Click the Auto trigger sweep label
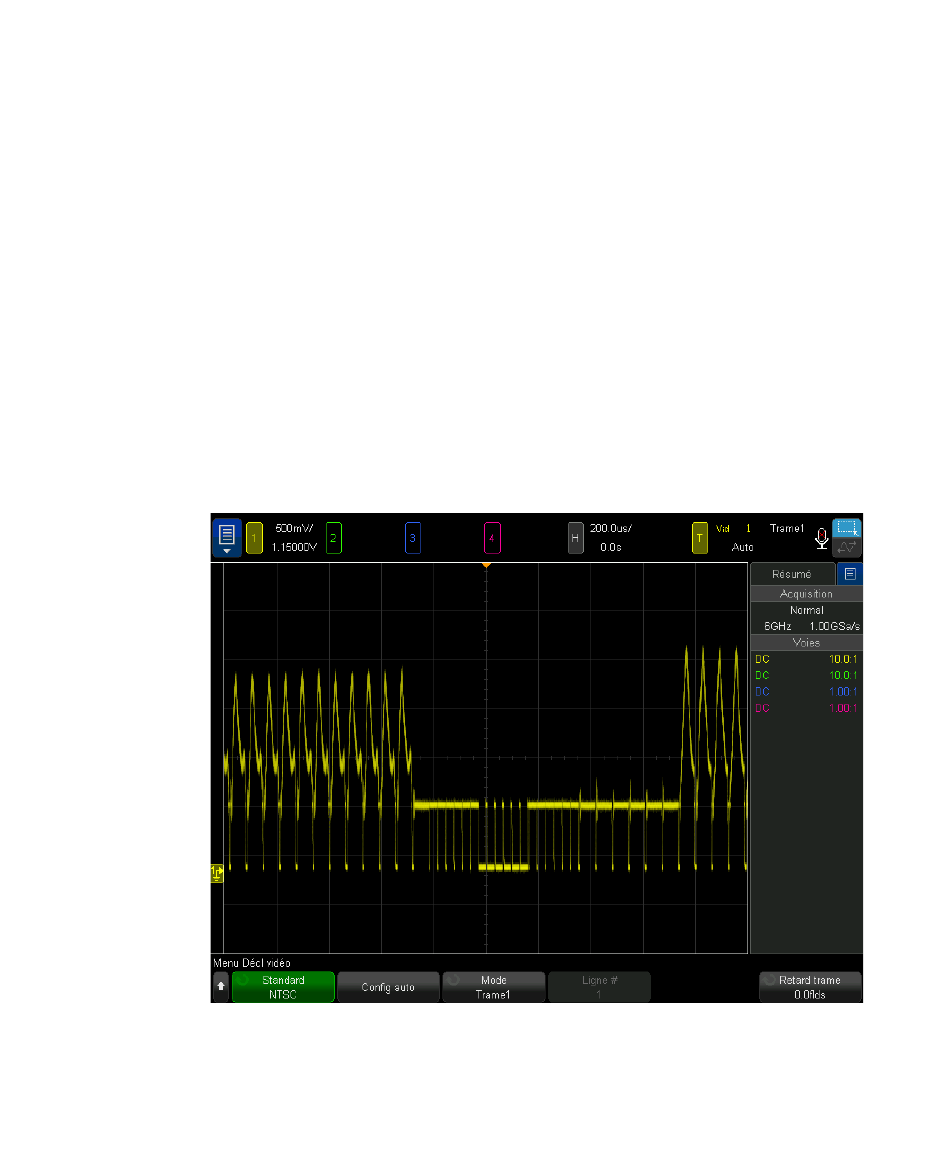 [743, 547]
